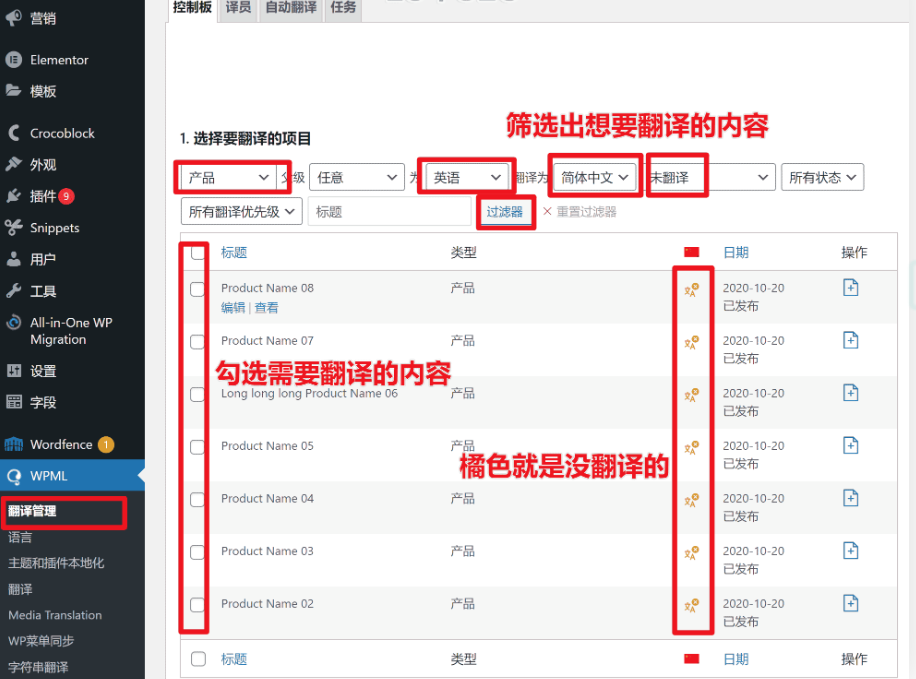The height and width of the screenshot is (679, 916).
Task: Click add-note document icon for Product Name 06
Action: coord(851,393)
